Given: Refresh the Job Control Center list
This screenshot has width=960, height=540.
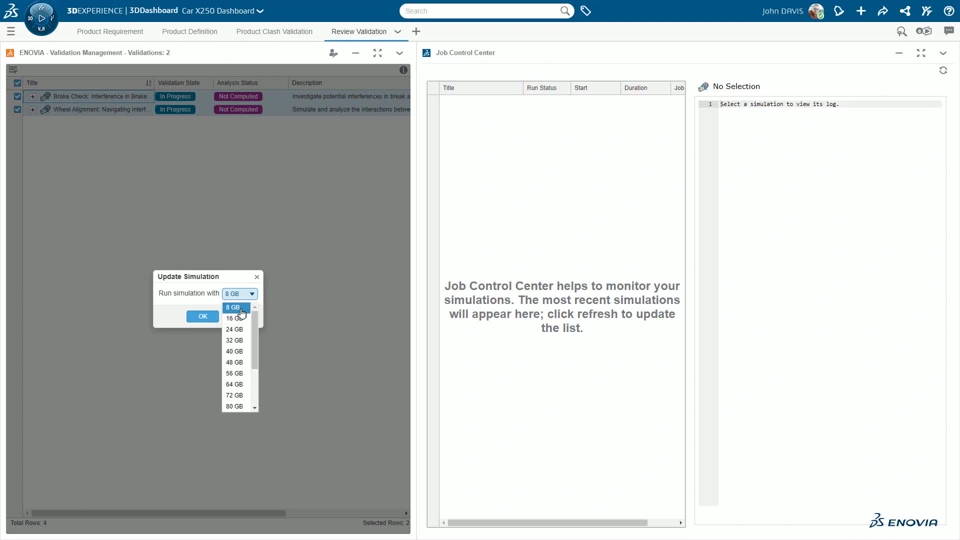Looking at the screenshot, I should point(943,70).
